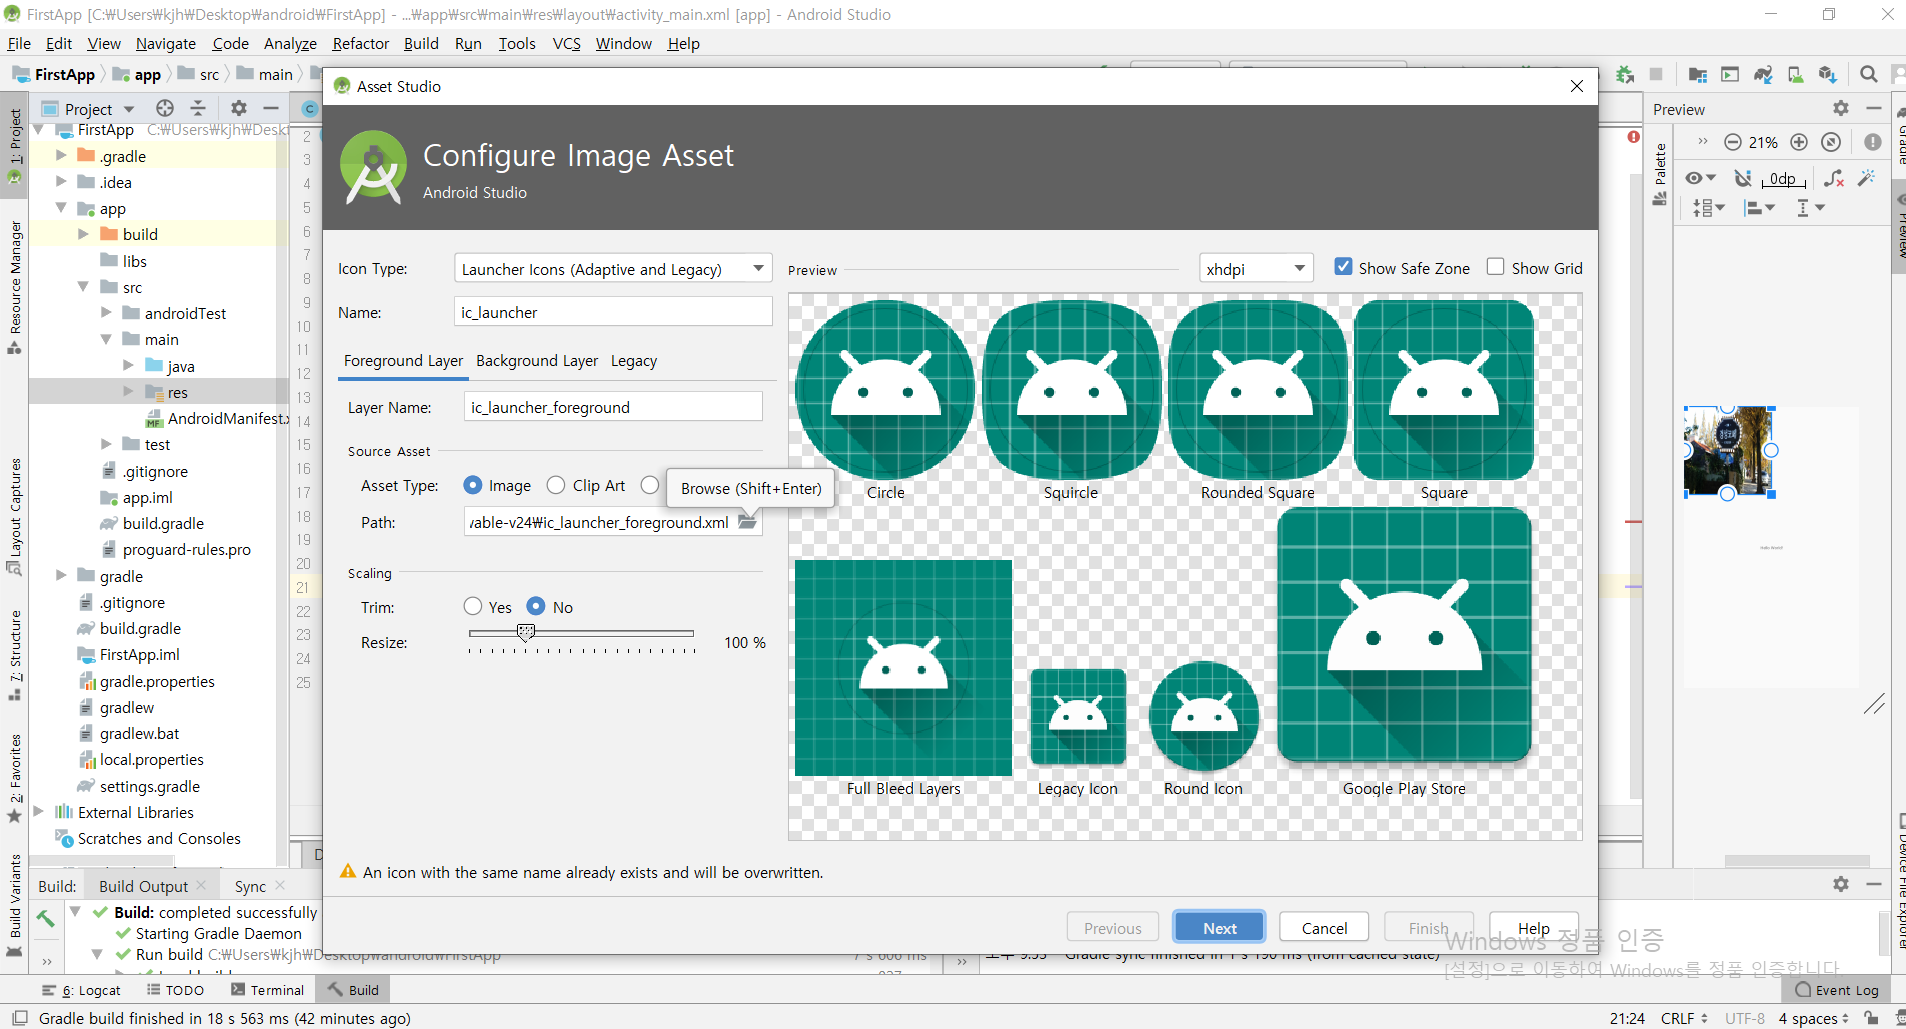Viewport: 1906px width, 1029px height.
Task: Switch to Background Layer tab
Action: pos(537,361)
